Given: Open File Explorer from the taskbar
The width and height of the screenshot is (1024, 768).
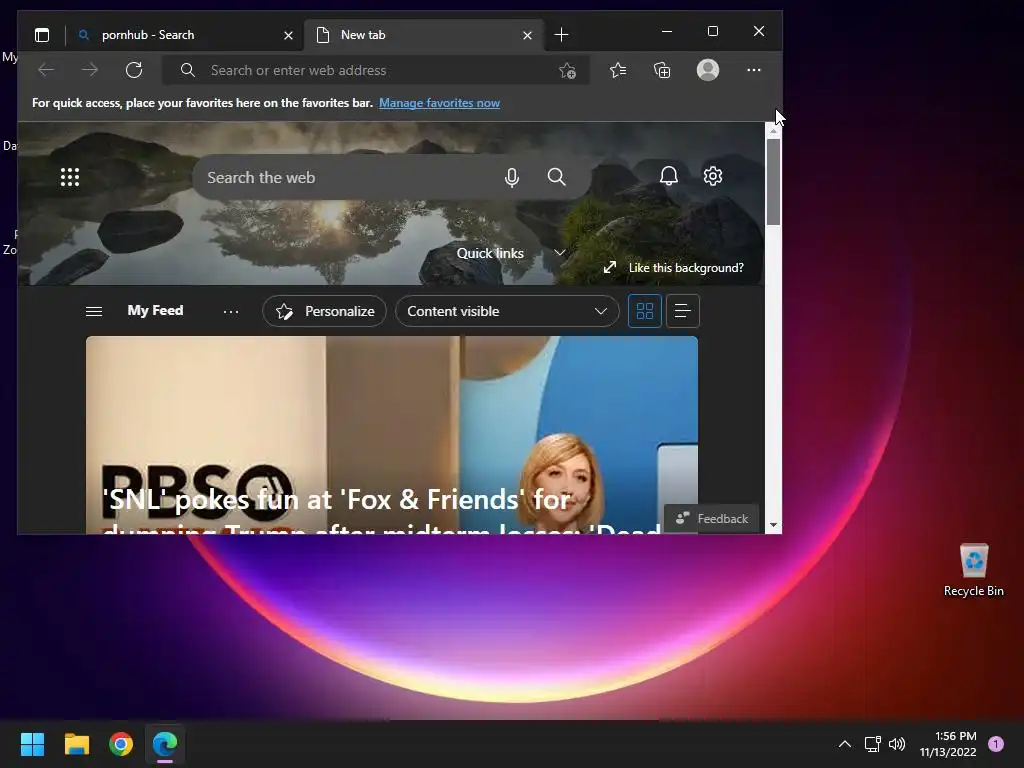Looking at the screenshot, I should tap(77, 744).
